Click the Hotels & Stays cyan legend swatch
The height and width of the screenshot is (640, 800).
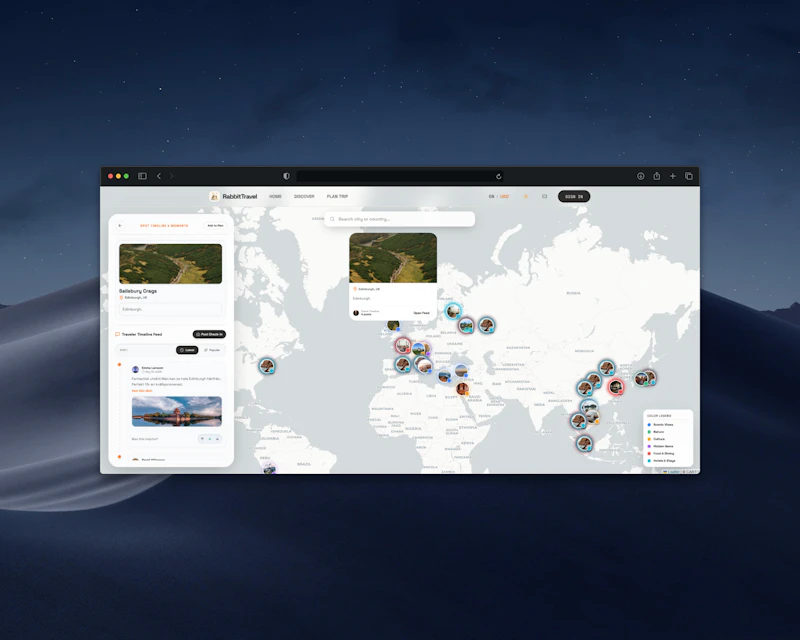click(x=649, y=460)
